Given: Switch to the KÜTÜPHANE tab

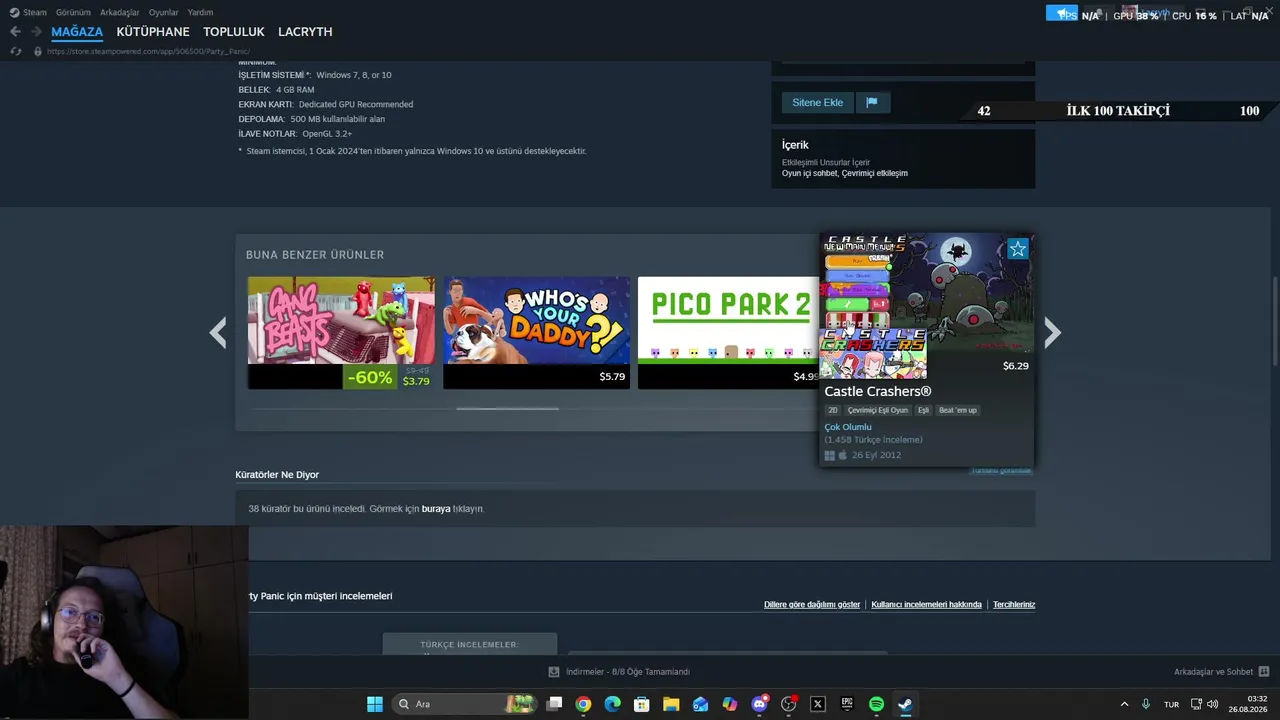Looking at the screenshot, I should coord(153,32).
